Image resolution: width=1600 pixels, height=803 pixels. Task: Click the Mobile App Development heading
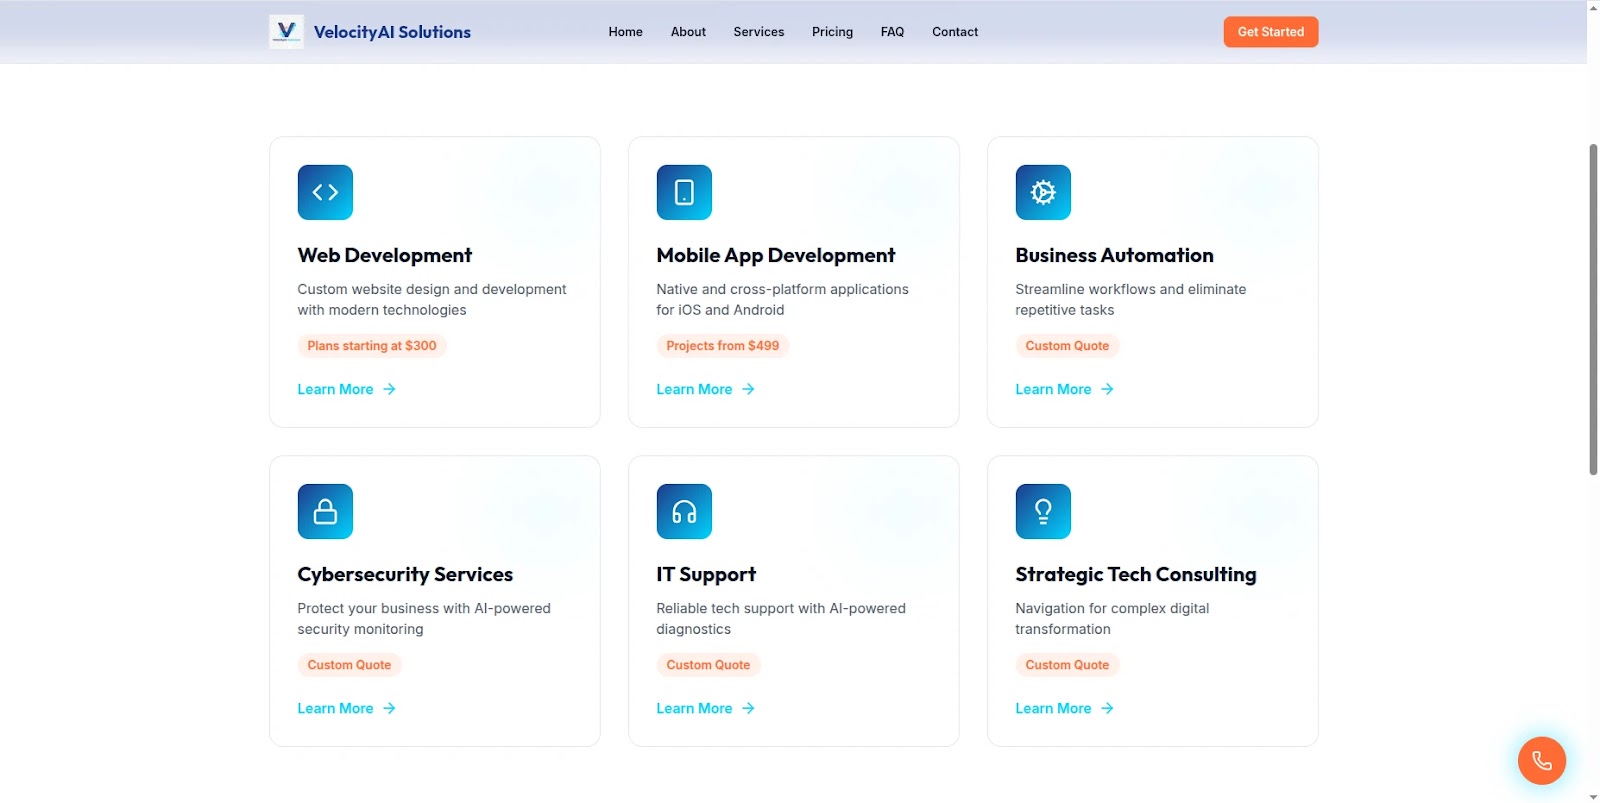776,255
